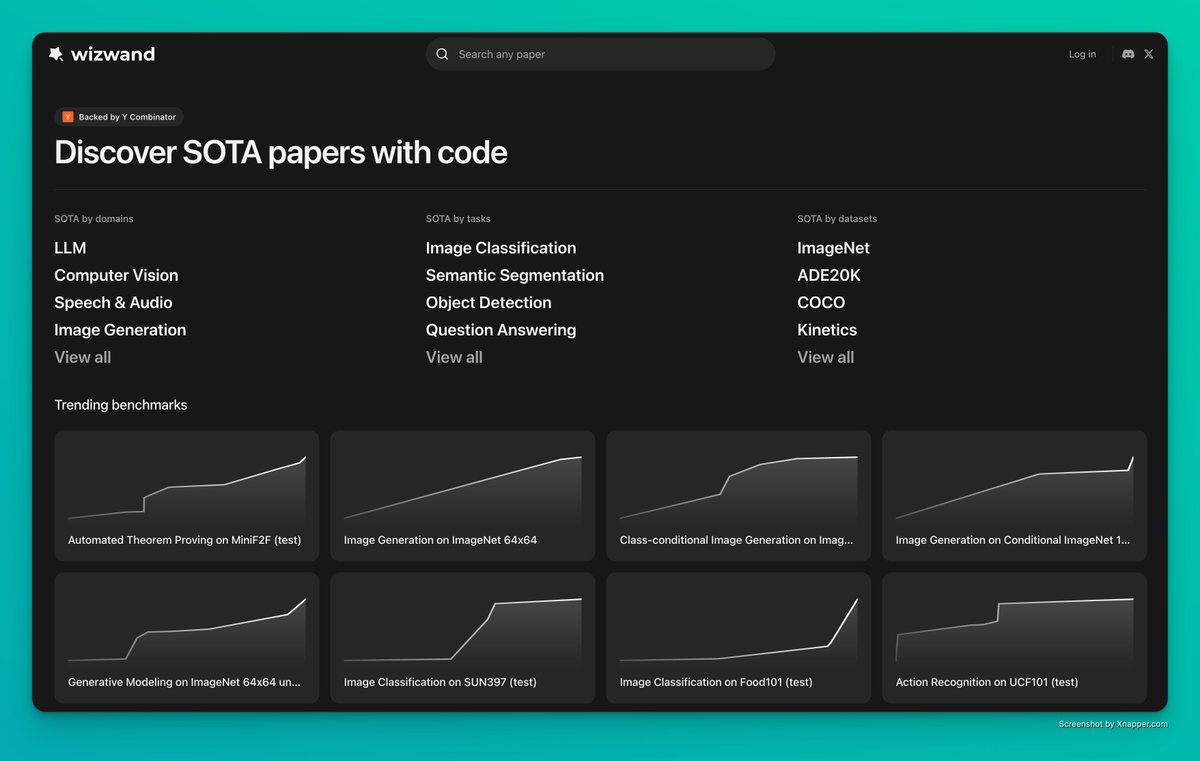Open the Backed by Y Combinator badge
Image resolution: width=1200 pixels, height=761 pixels.
pos(119,117)
